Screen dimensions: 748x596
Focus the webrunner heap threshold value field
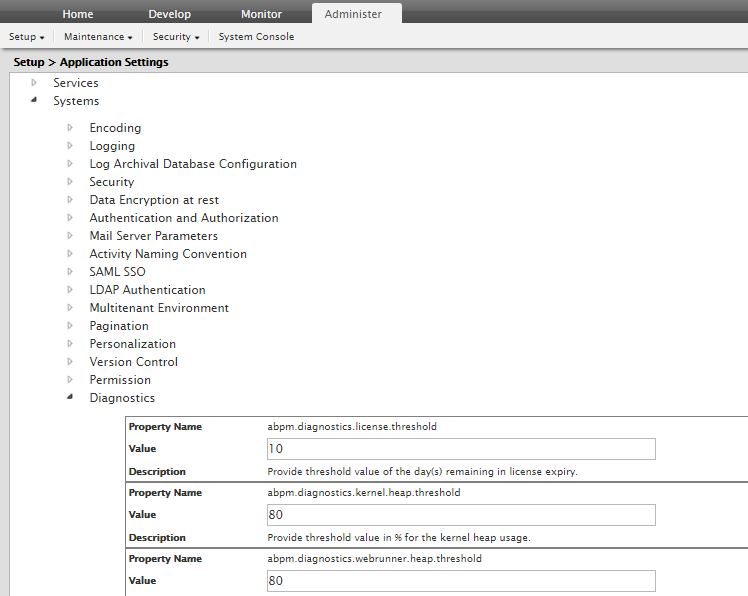coord(461,581)
